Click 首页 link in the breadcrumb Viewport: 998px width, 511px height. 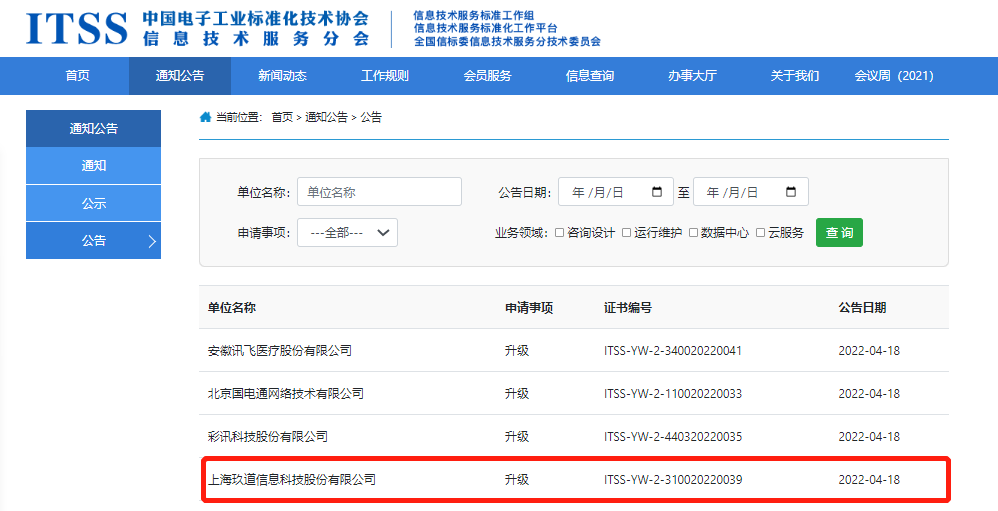tap(282, 117)
